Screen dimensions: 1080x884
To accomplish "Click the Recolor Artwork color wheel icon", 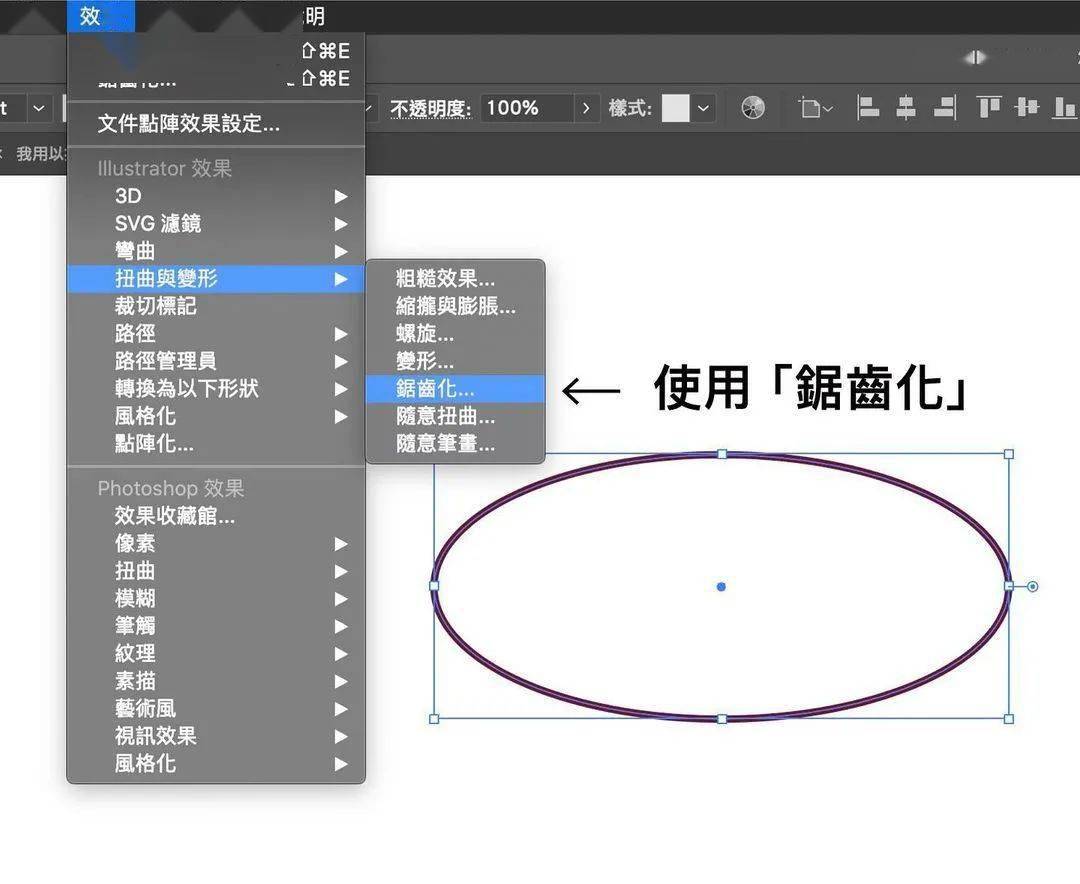I will 753,108.
